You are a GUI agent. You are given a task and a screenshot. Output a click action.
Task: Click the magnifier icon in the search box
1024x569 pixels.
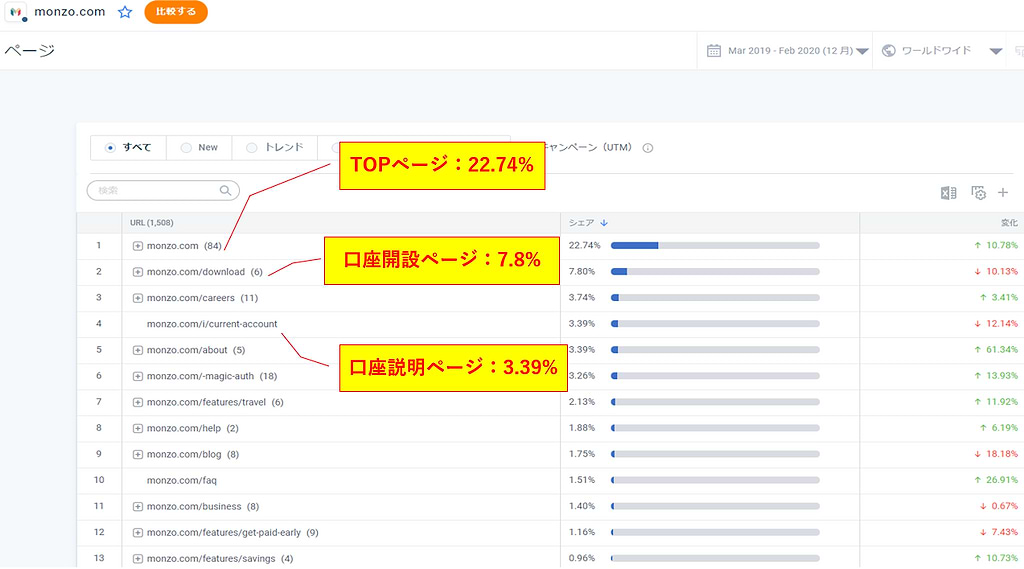point(225,190)
